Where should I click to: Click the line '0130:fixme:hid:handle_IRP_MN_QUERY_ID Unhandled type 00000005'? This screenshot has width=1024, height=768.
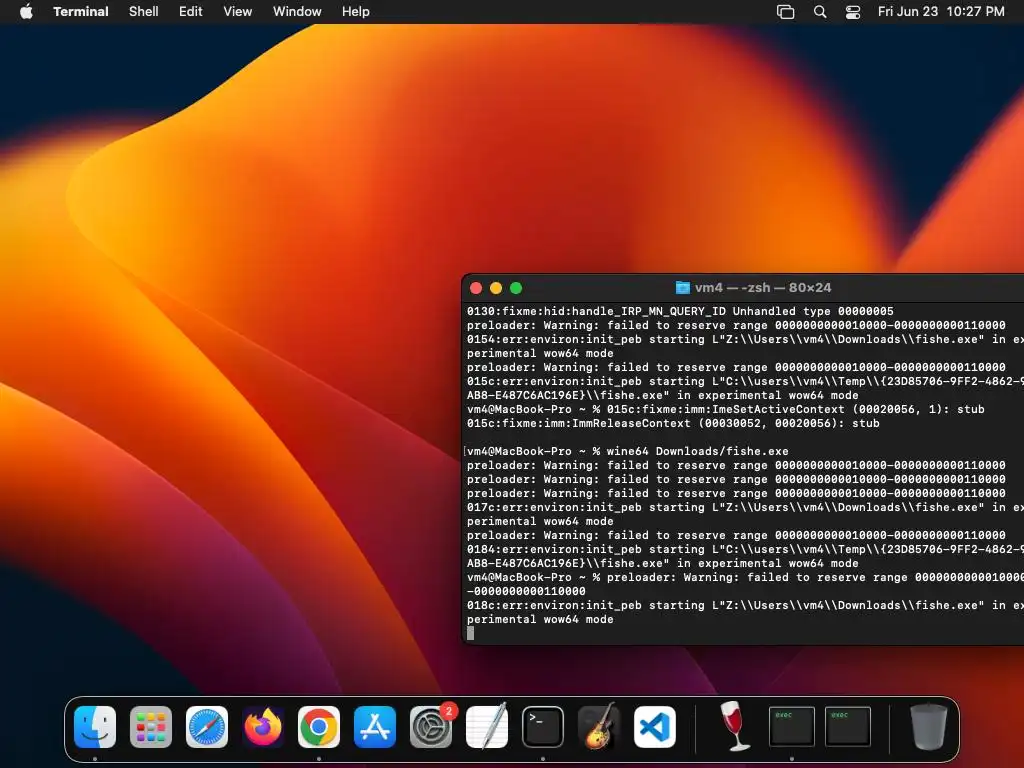tap(680, 312)
